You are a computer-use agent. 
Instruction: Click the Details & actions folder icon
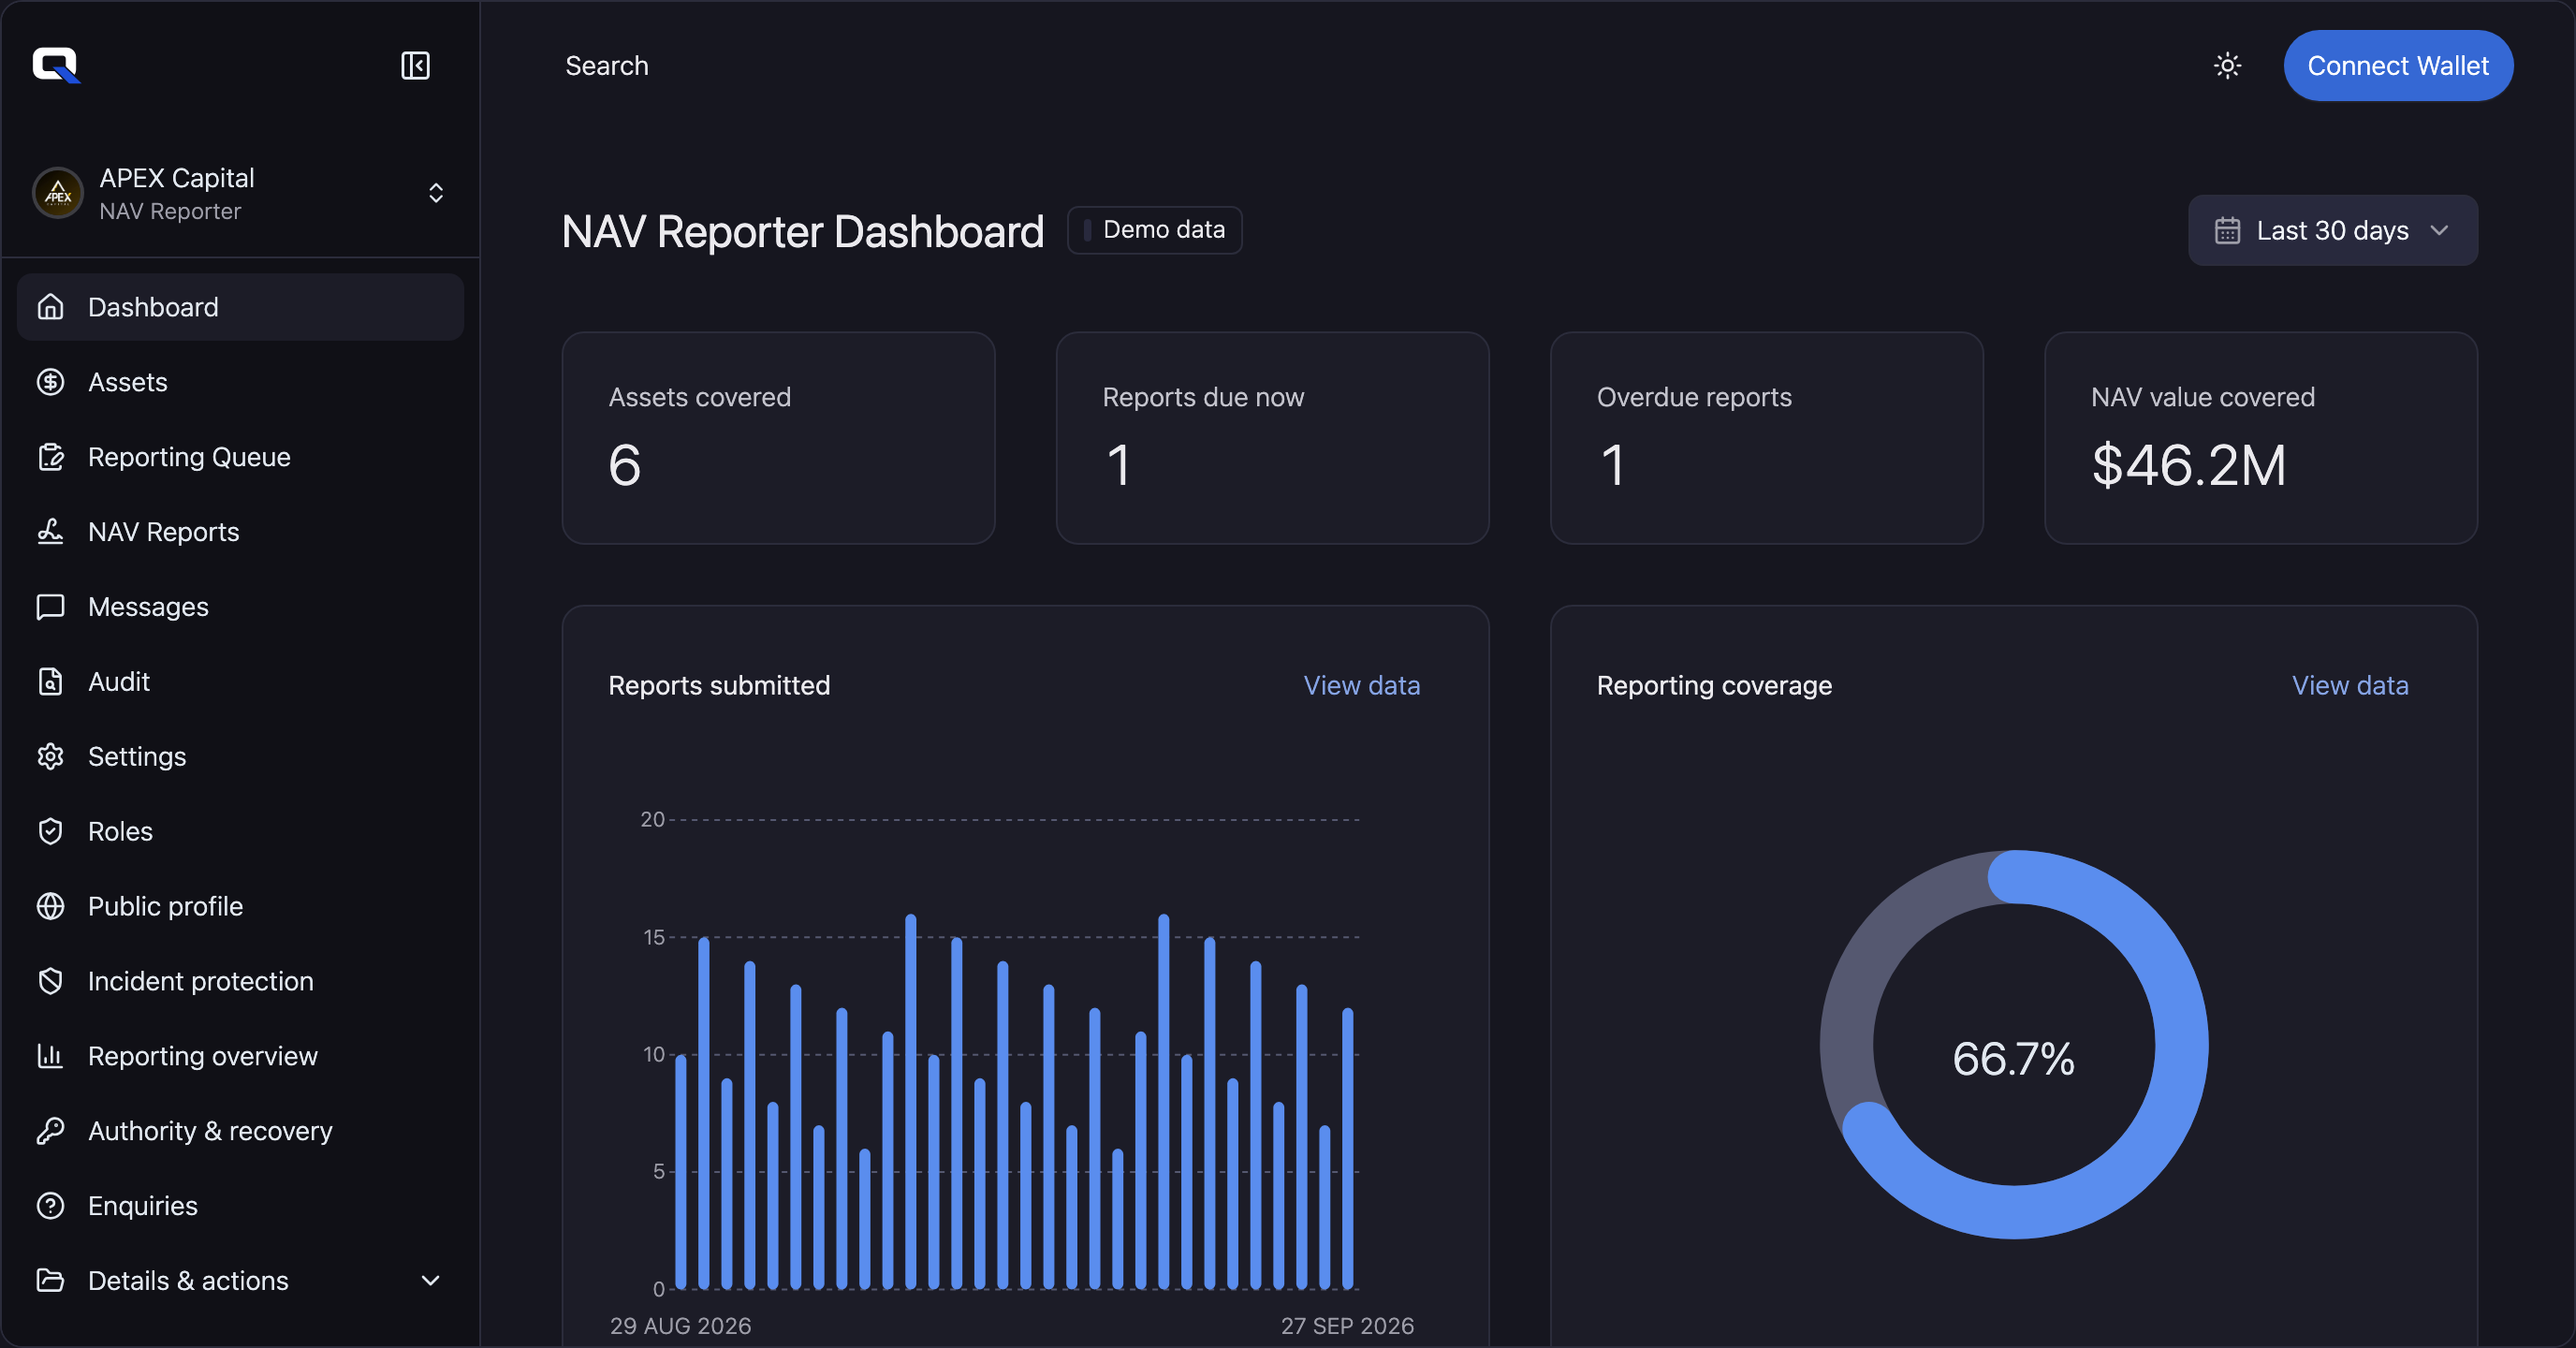tap(50, 1280)
